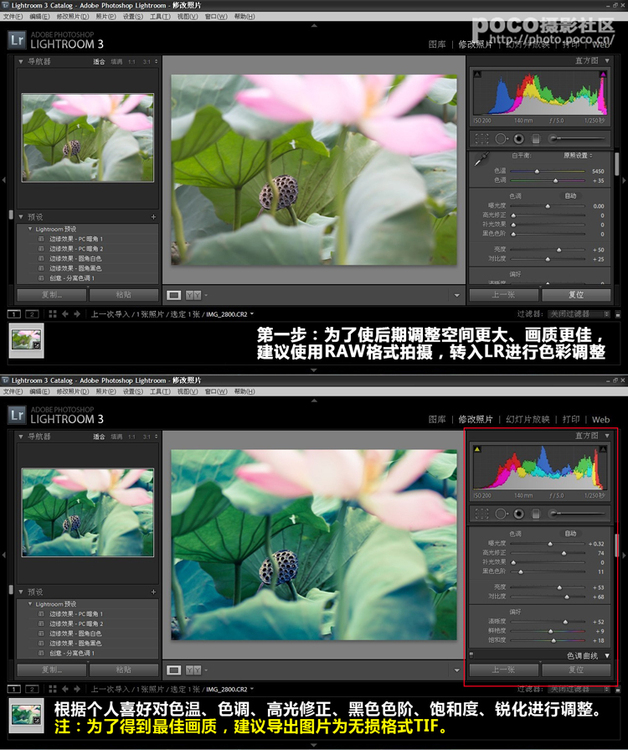The width and height of the screenshot is (628, 750).
Task: Select Spot Removal tool in upper Lightroom window
Action: tap(500, 139)
